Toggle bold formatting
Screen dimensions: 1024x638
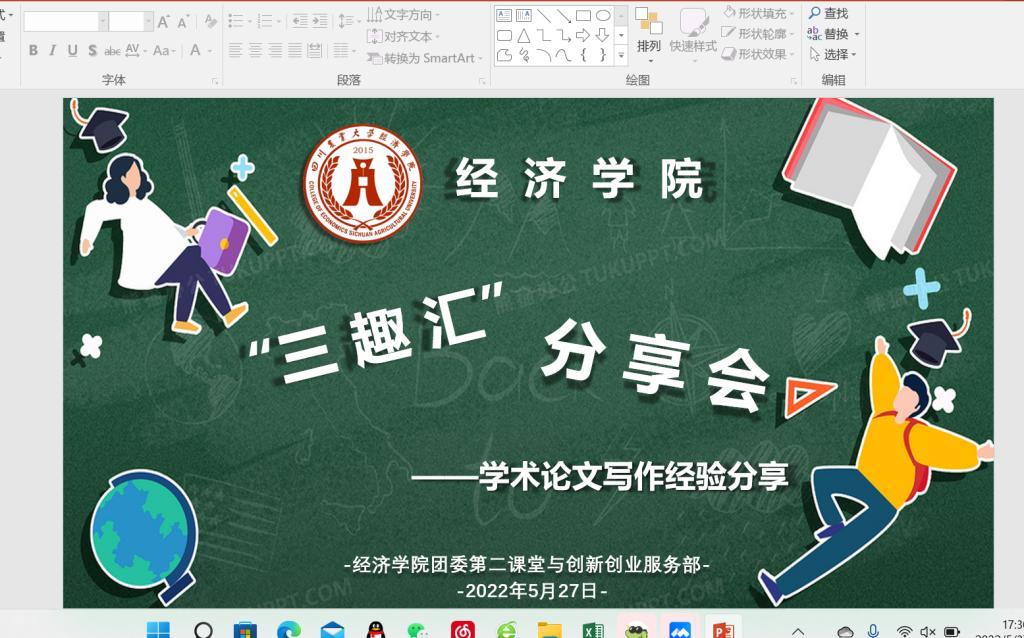[x=33, y=51]
